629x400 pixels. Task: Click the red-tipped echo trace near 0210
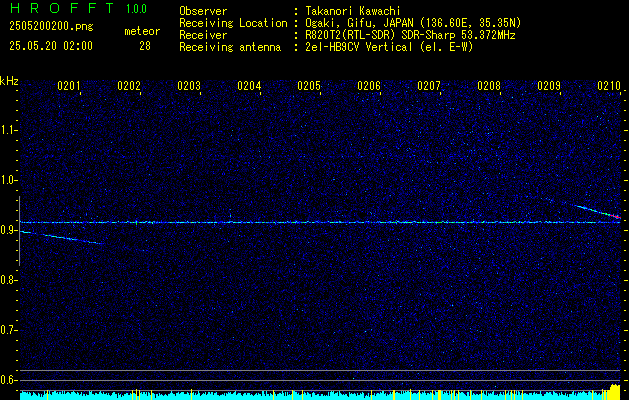[x=598, y=211]
